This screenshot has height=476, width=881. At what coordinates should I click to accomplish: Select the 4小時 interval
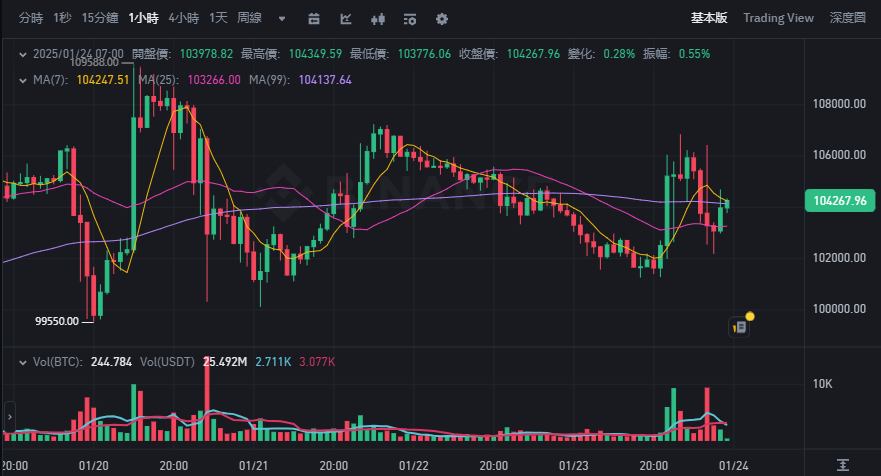(184, 18)
